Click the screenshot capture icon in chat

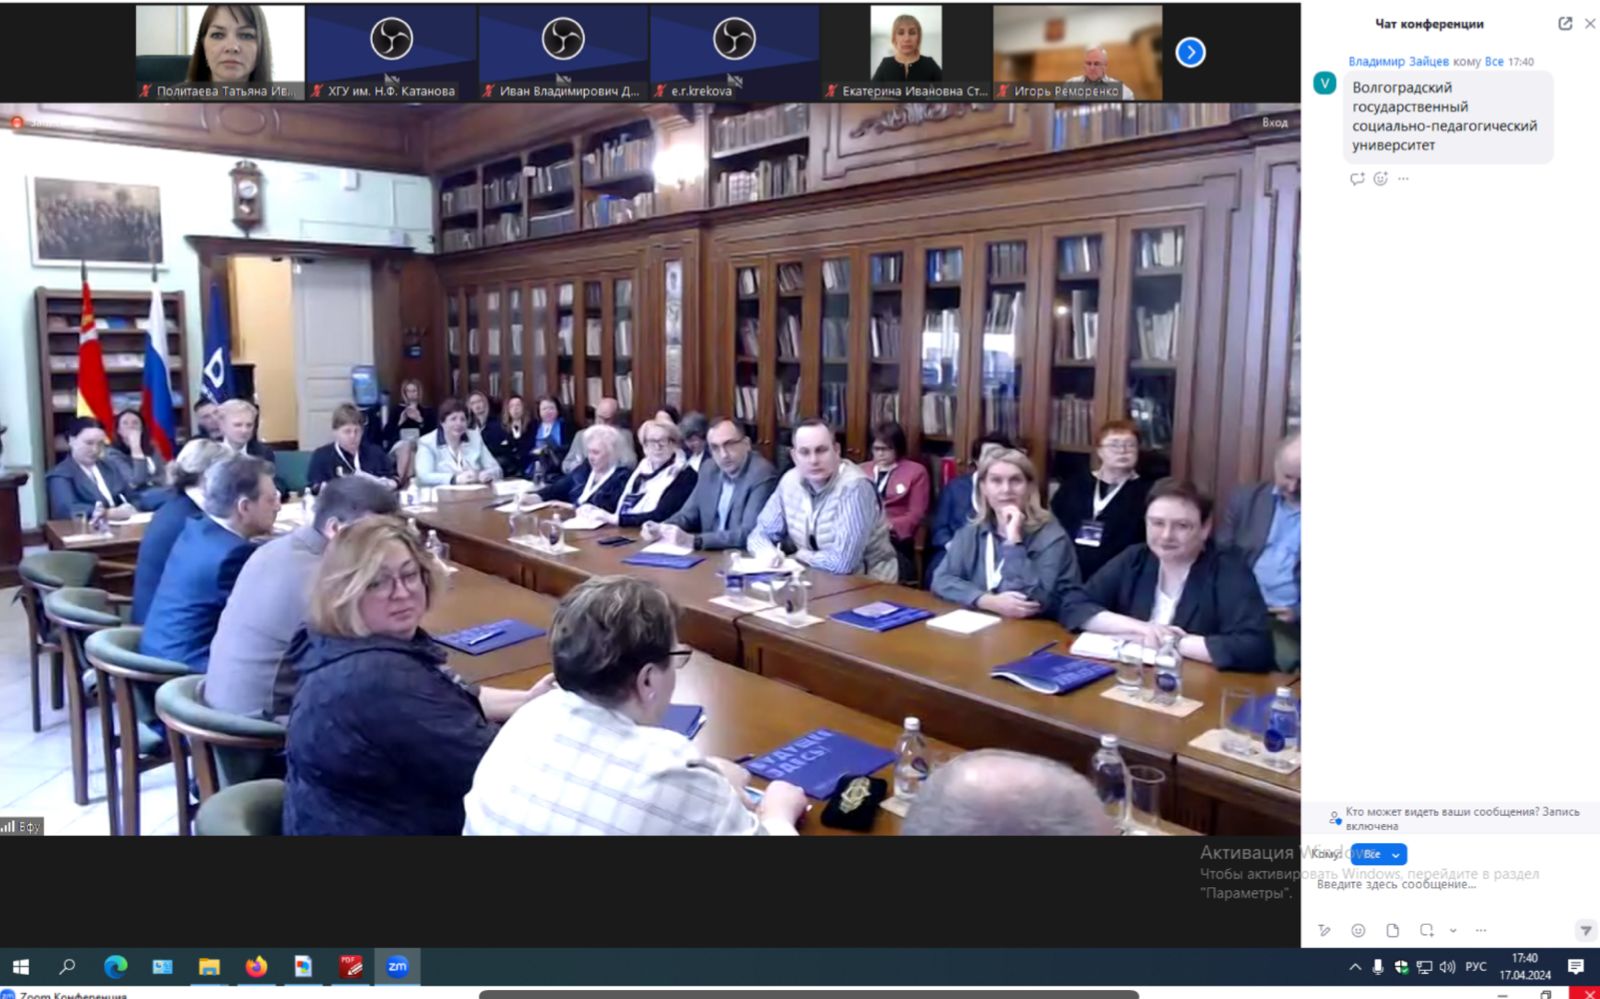1426,931
